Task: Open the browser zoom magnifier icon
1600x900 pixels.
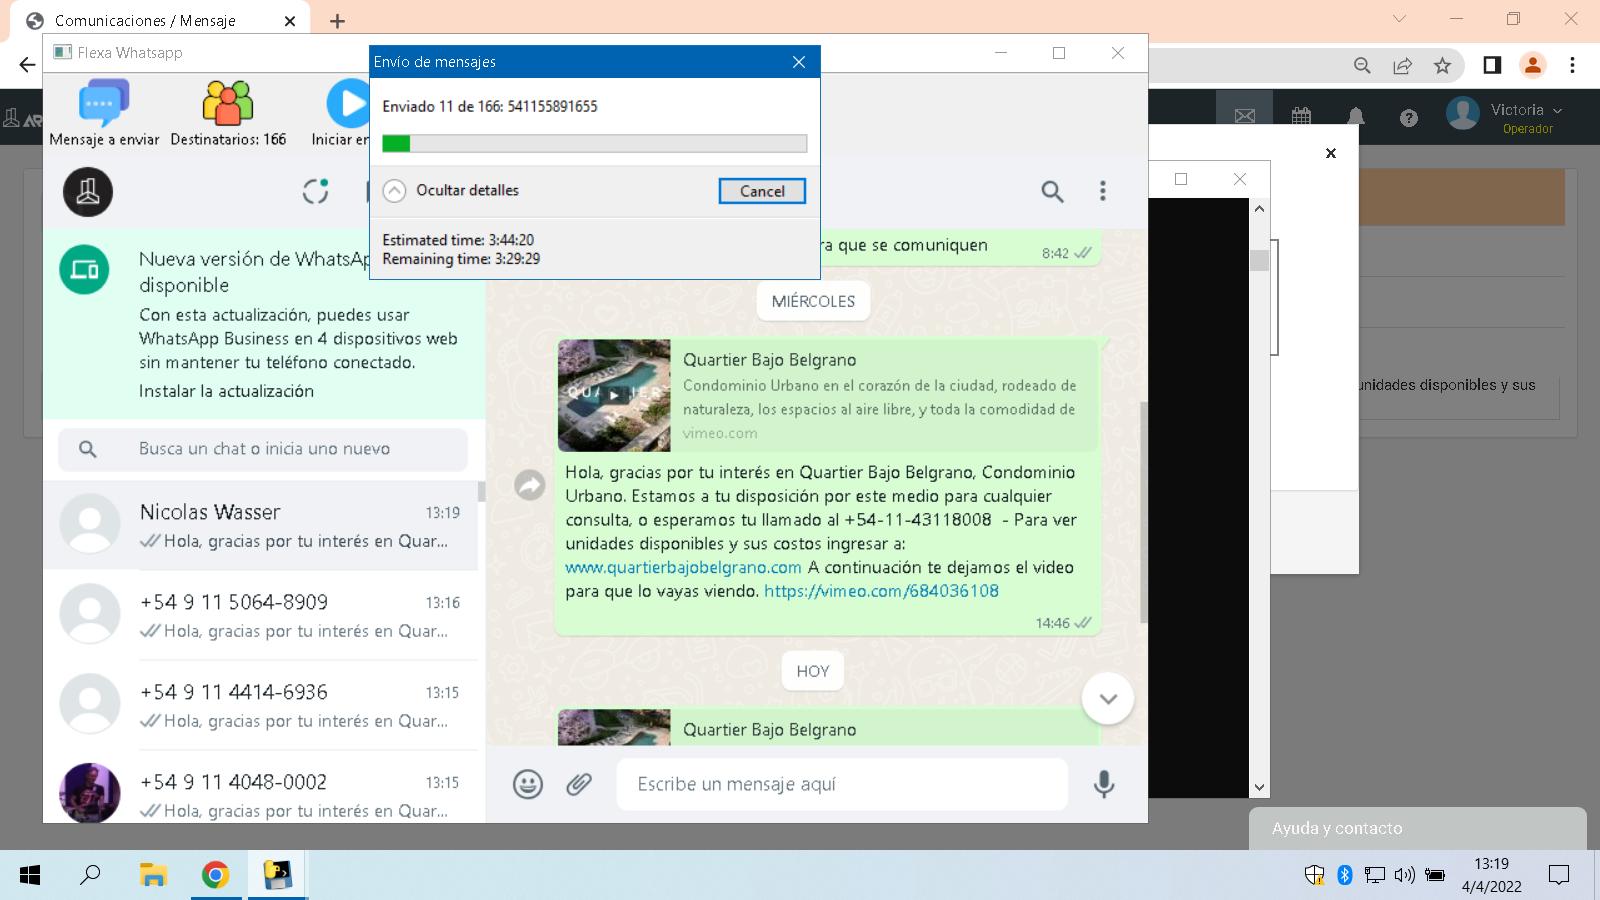Action: (1362, 65)
